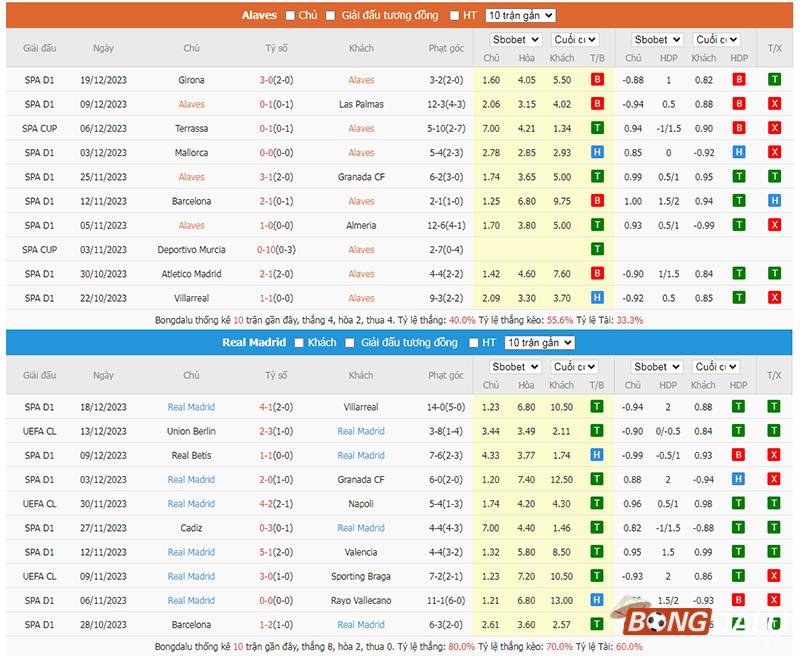Click the blue H T/B badge in Real Betis row
Viewport: 800px width, 656px height.
pyautogui.click(x=597, y=456)
